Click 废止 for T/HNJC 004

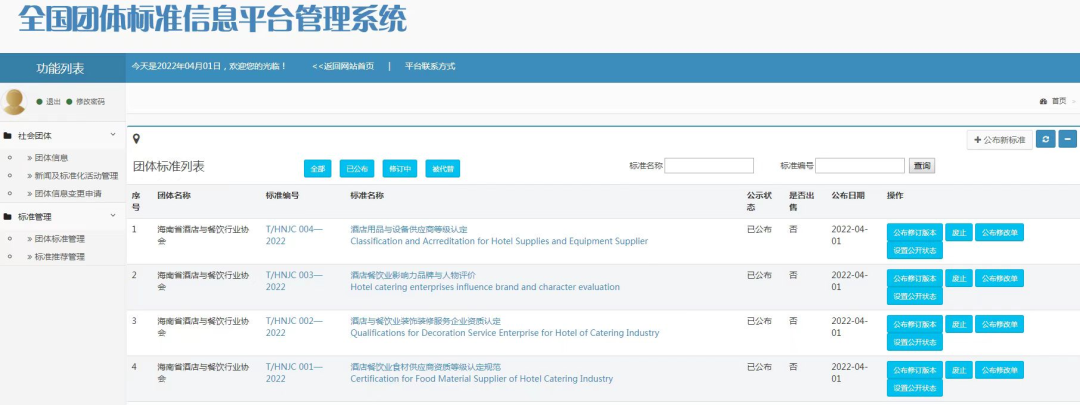pyautogui.click(x=959, y=233)
